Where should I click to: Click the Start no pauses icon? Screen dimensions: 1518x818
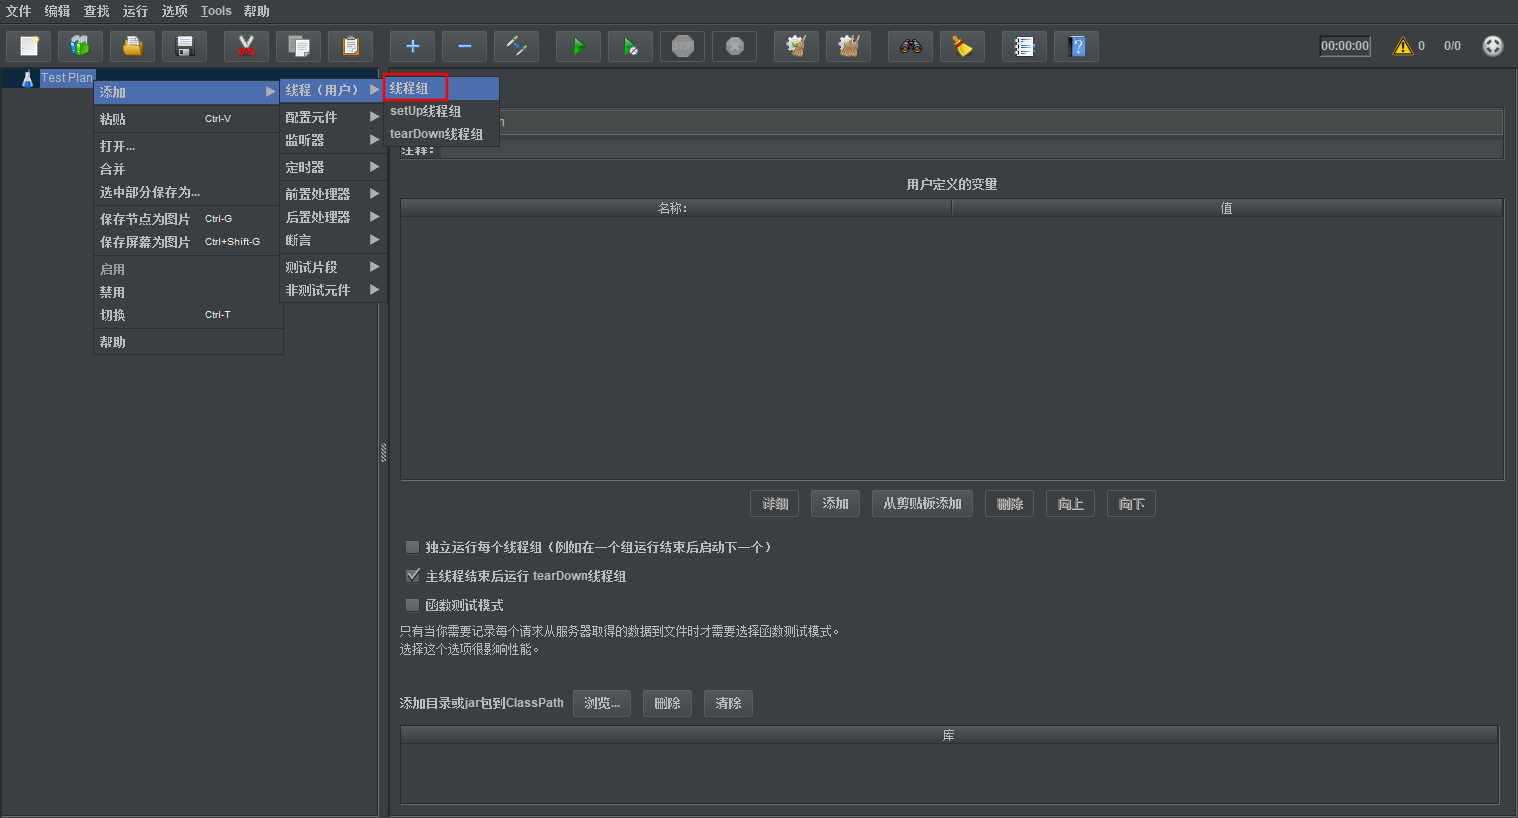coord(630,46)
